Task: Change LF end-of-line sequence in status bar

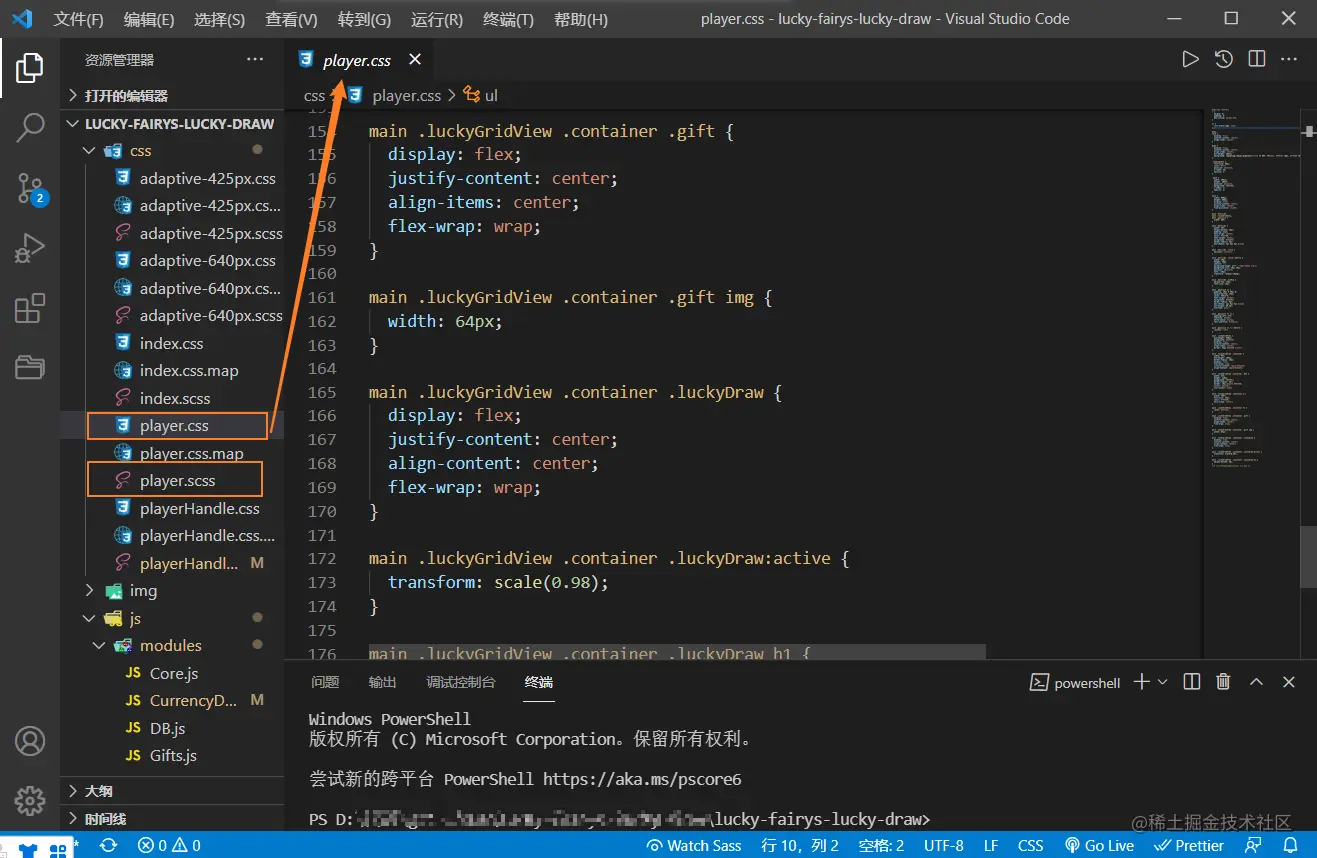Action: [990, 846]
